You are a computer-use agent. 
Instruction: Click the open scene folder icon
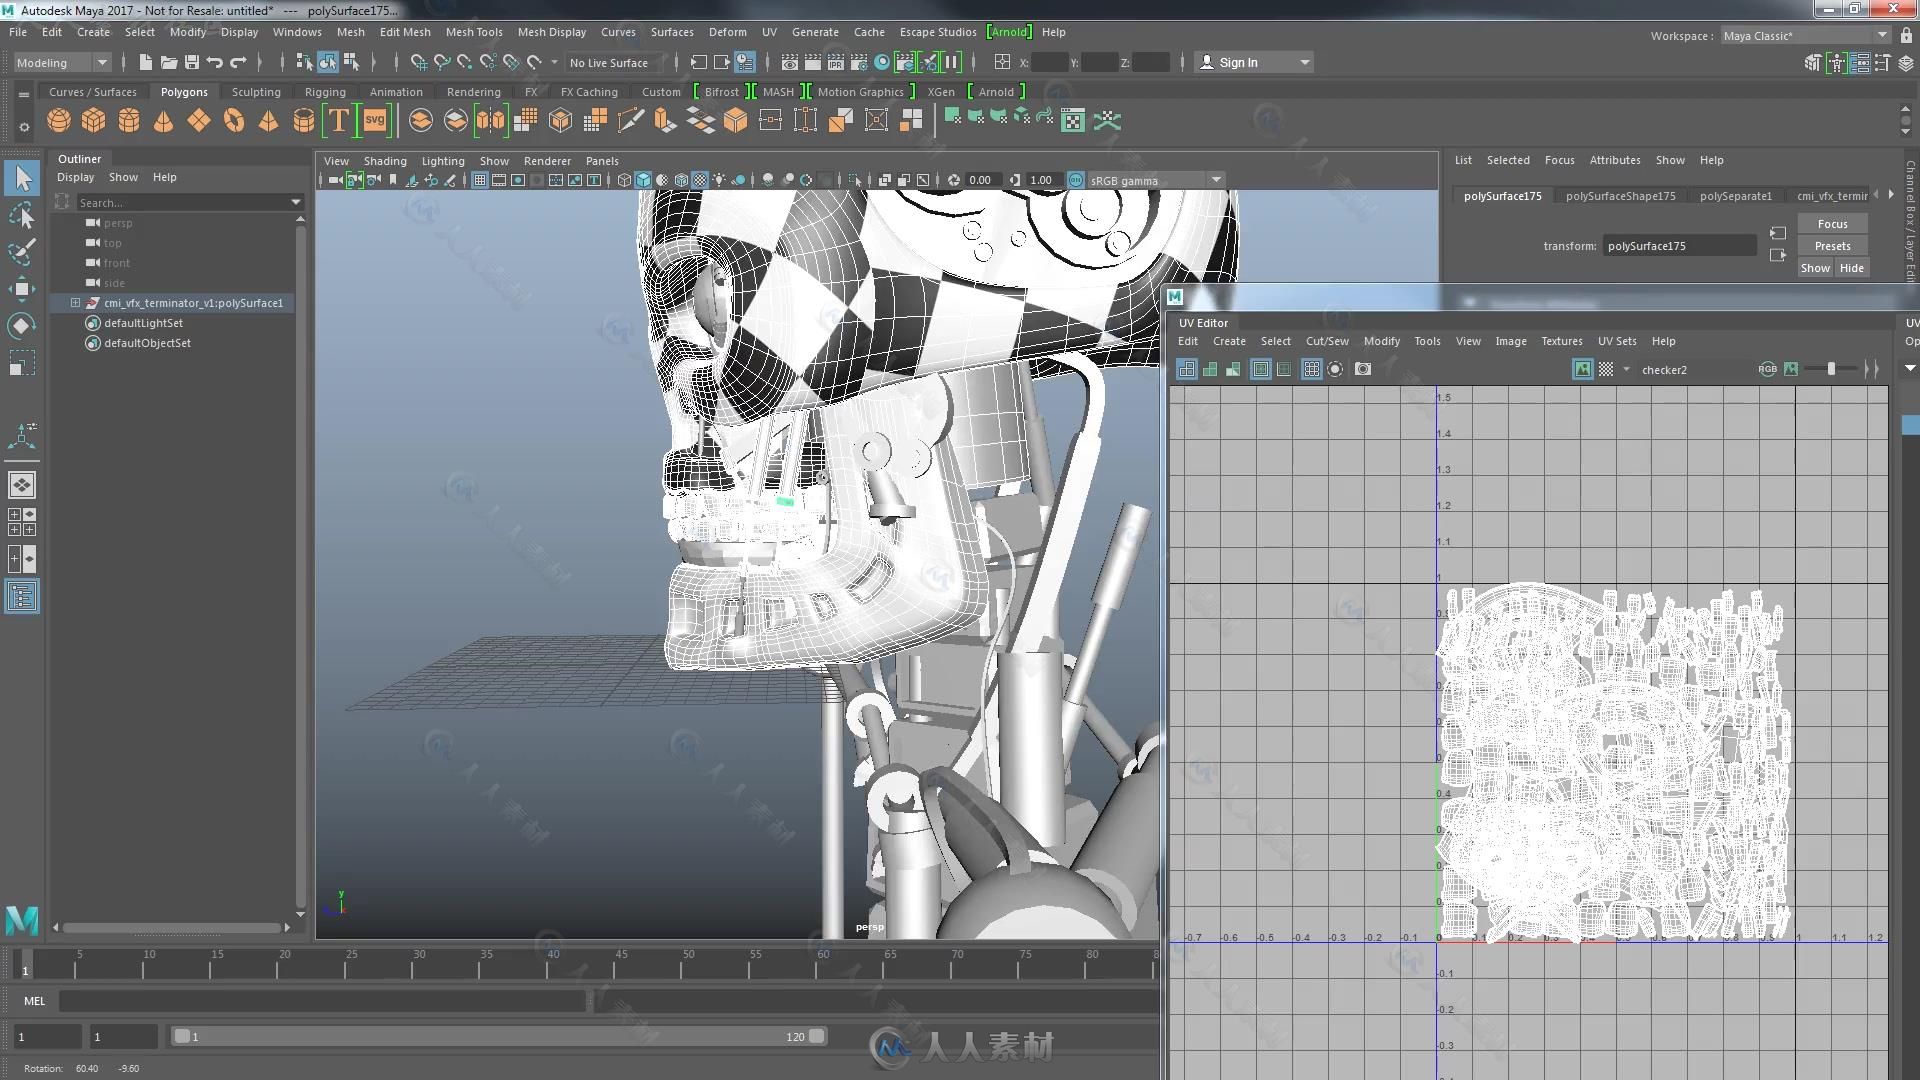pos(169,62)
